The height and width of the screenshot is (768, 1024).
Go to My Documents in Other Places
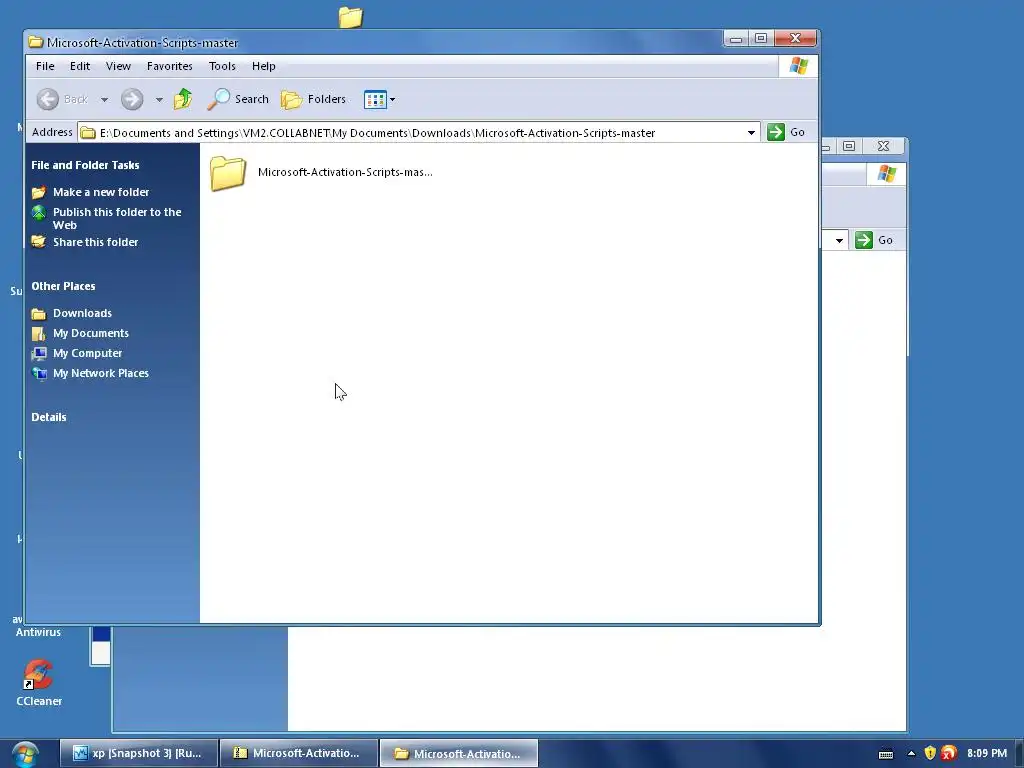(91, 333)
